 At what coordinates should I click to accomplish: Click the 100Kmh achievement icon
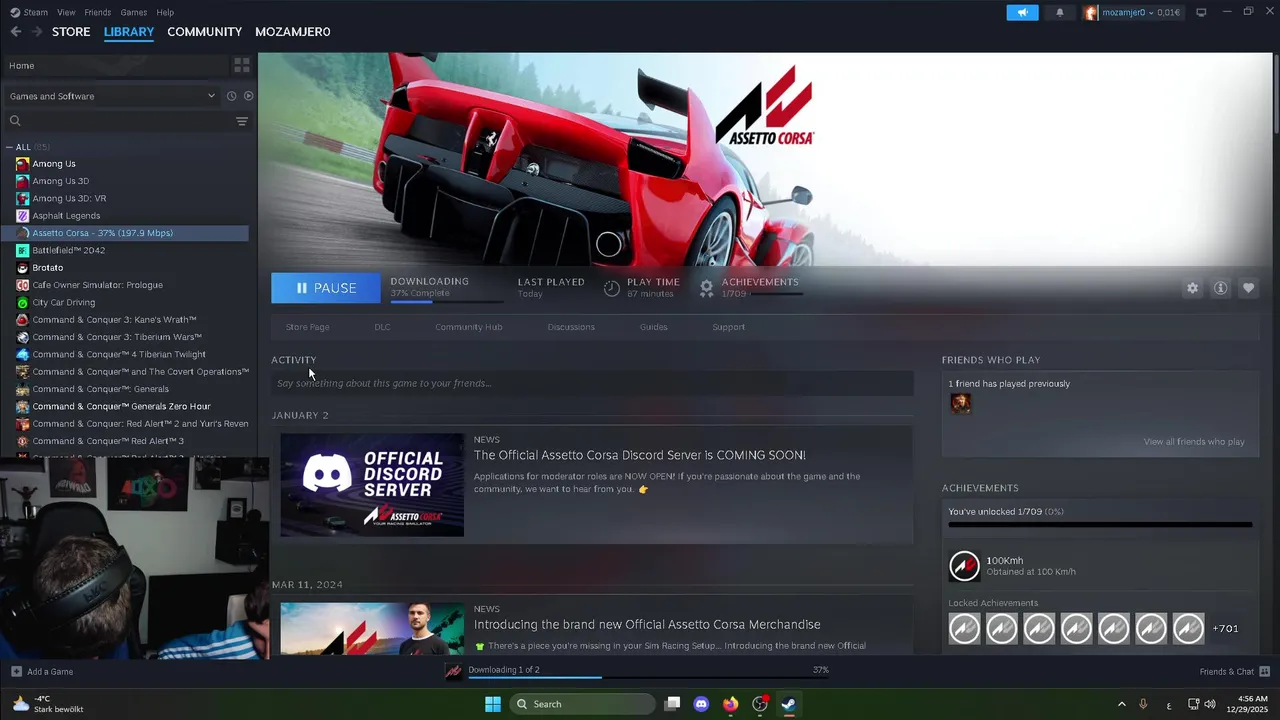pos(964,566)
